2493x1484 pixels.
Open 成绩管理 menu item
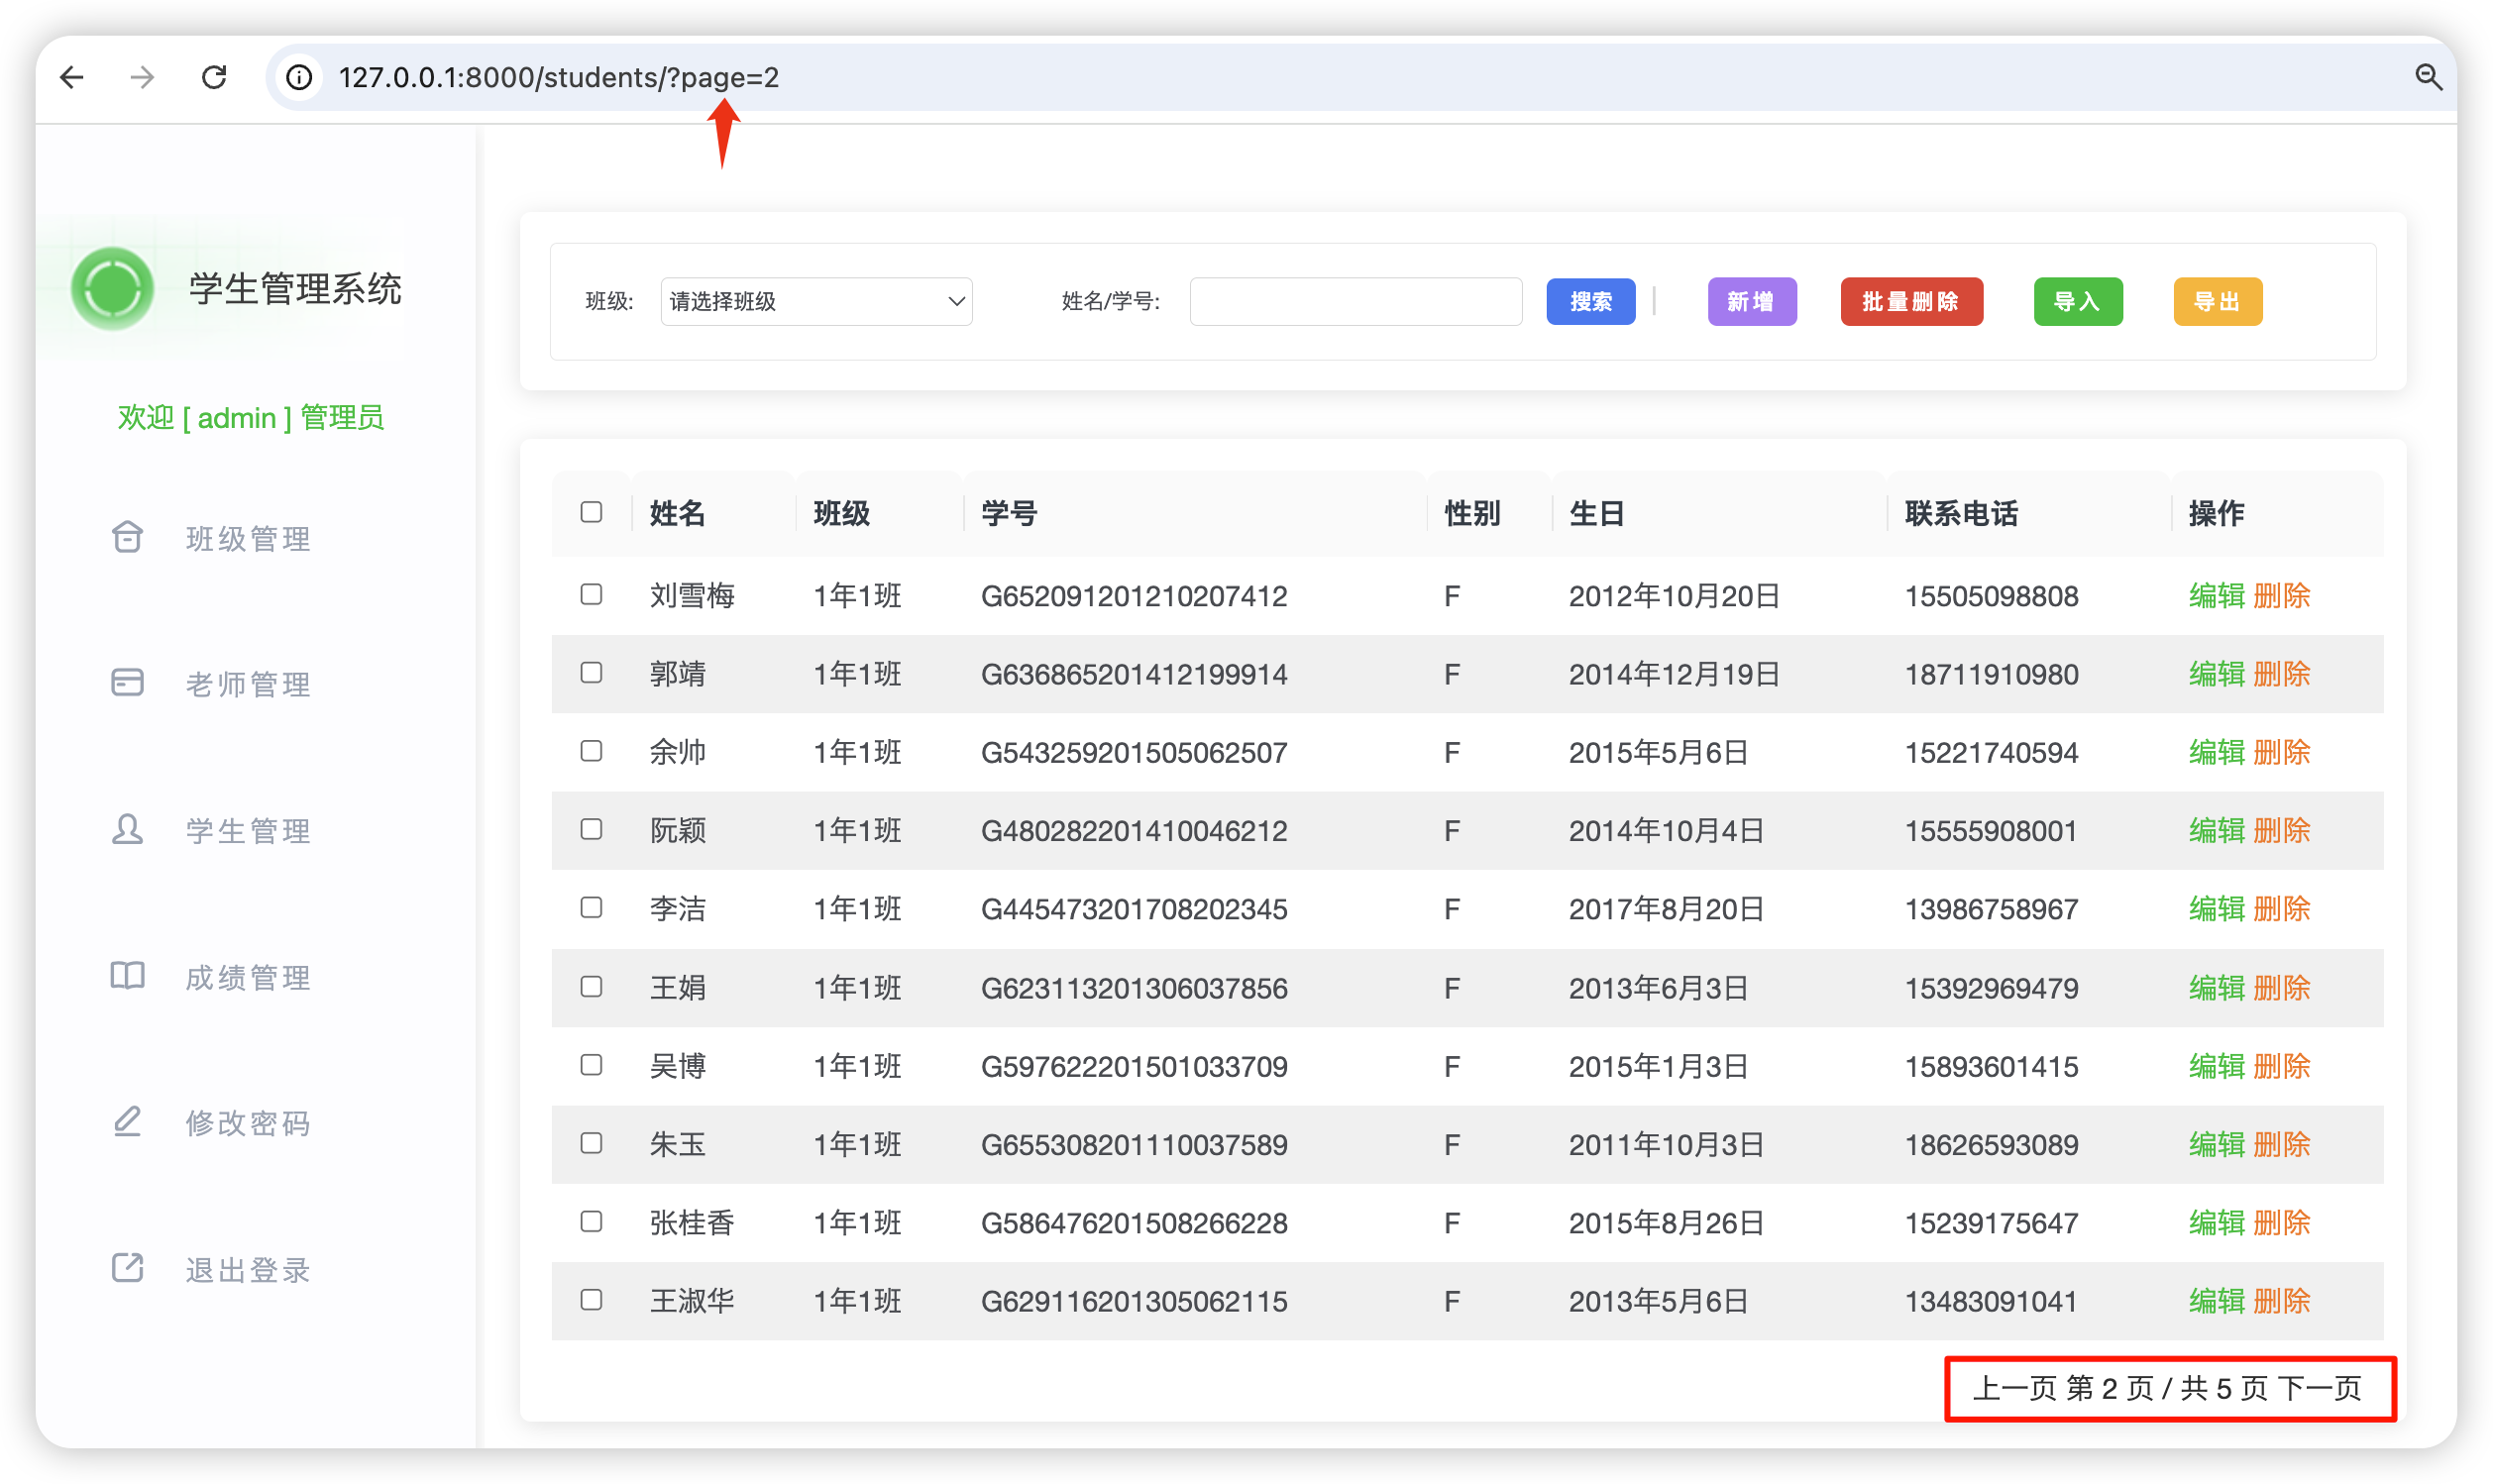tap(248, 978)
